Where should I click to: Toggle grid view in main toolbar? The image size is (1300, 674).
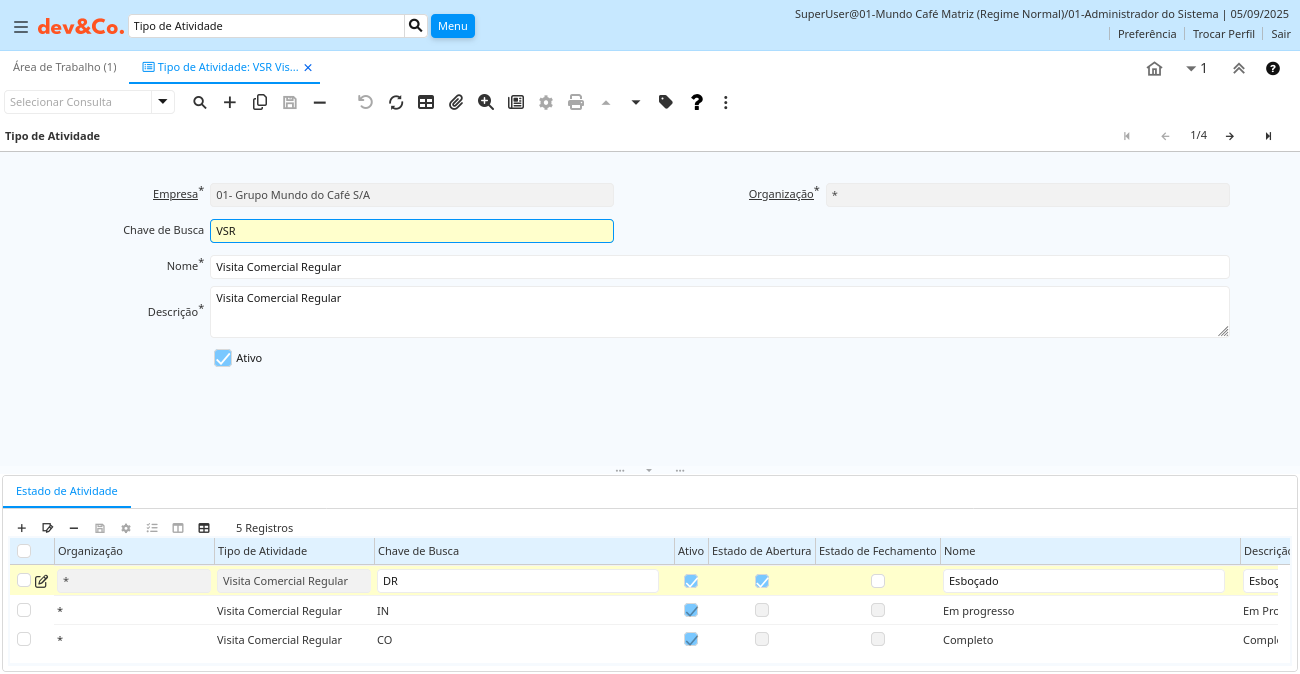(x=426, y=102)
